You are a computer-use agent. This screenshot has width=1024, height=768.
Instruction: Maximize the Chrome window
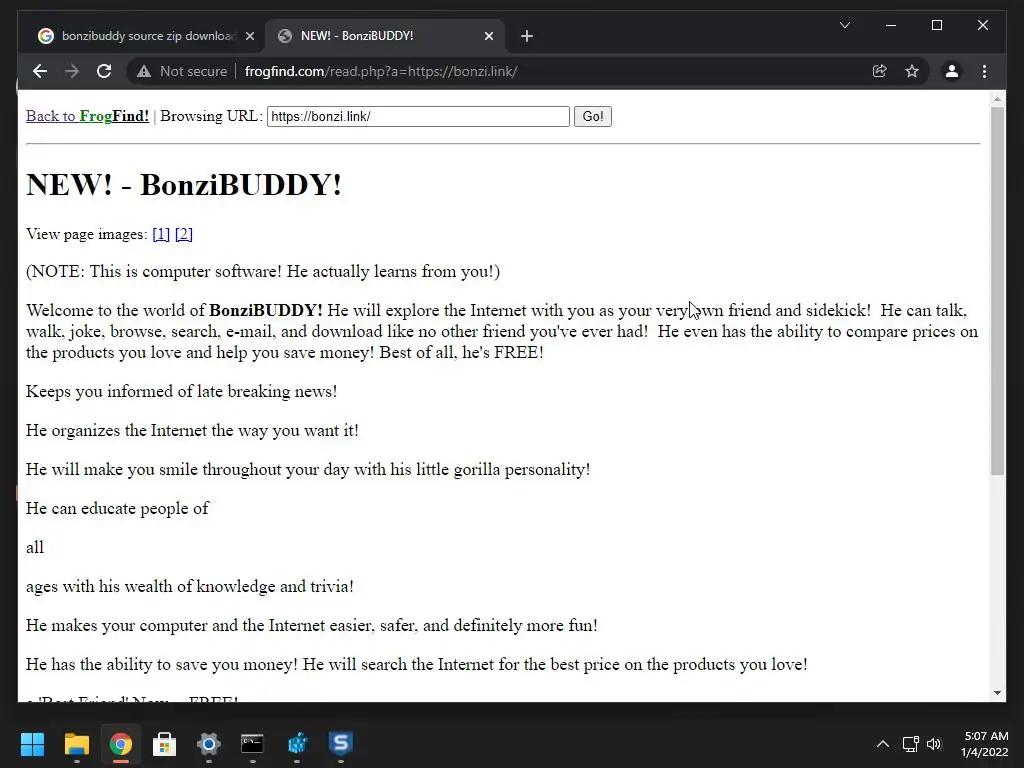pos(937,25)
